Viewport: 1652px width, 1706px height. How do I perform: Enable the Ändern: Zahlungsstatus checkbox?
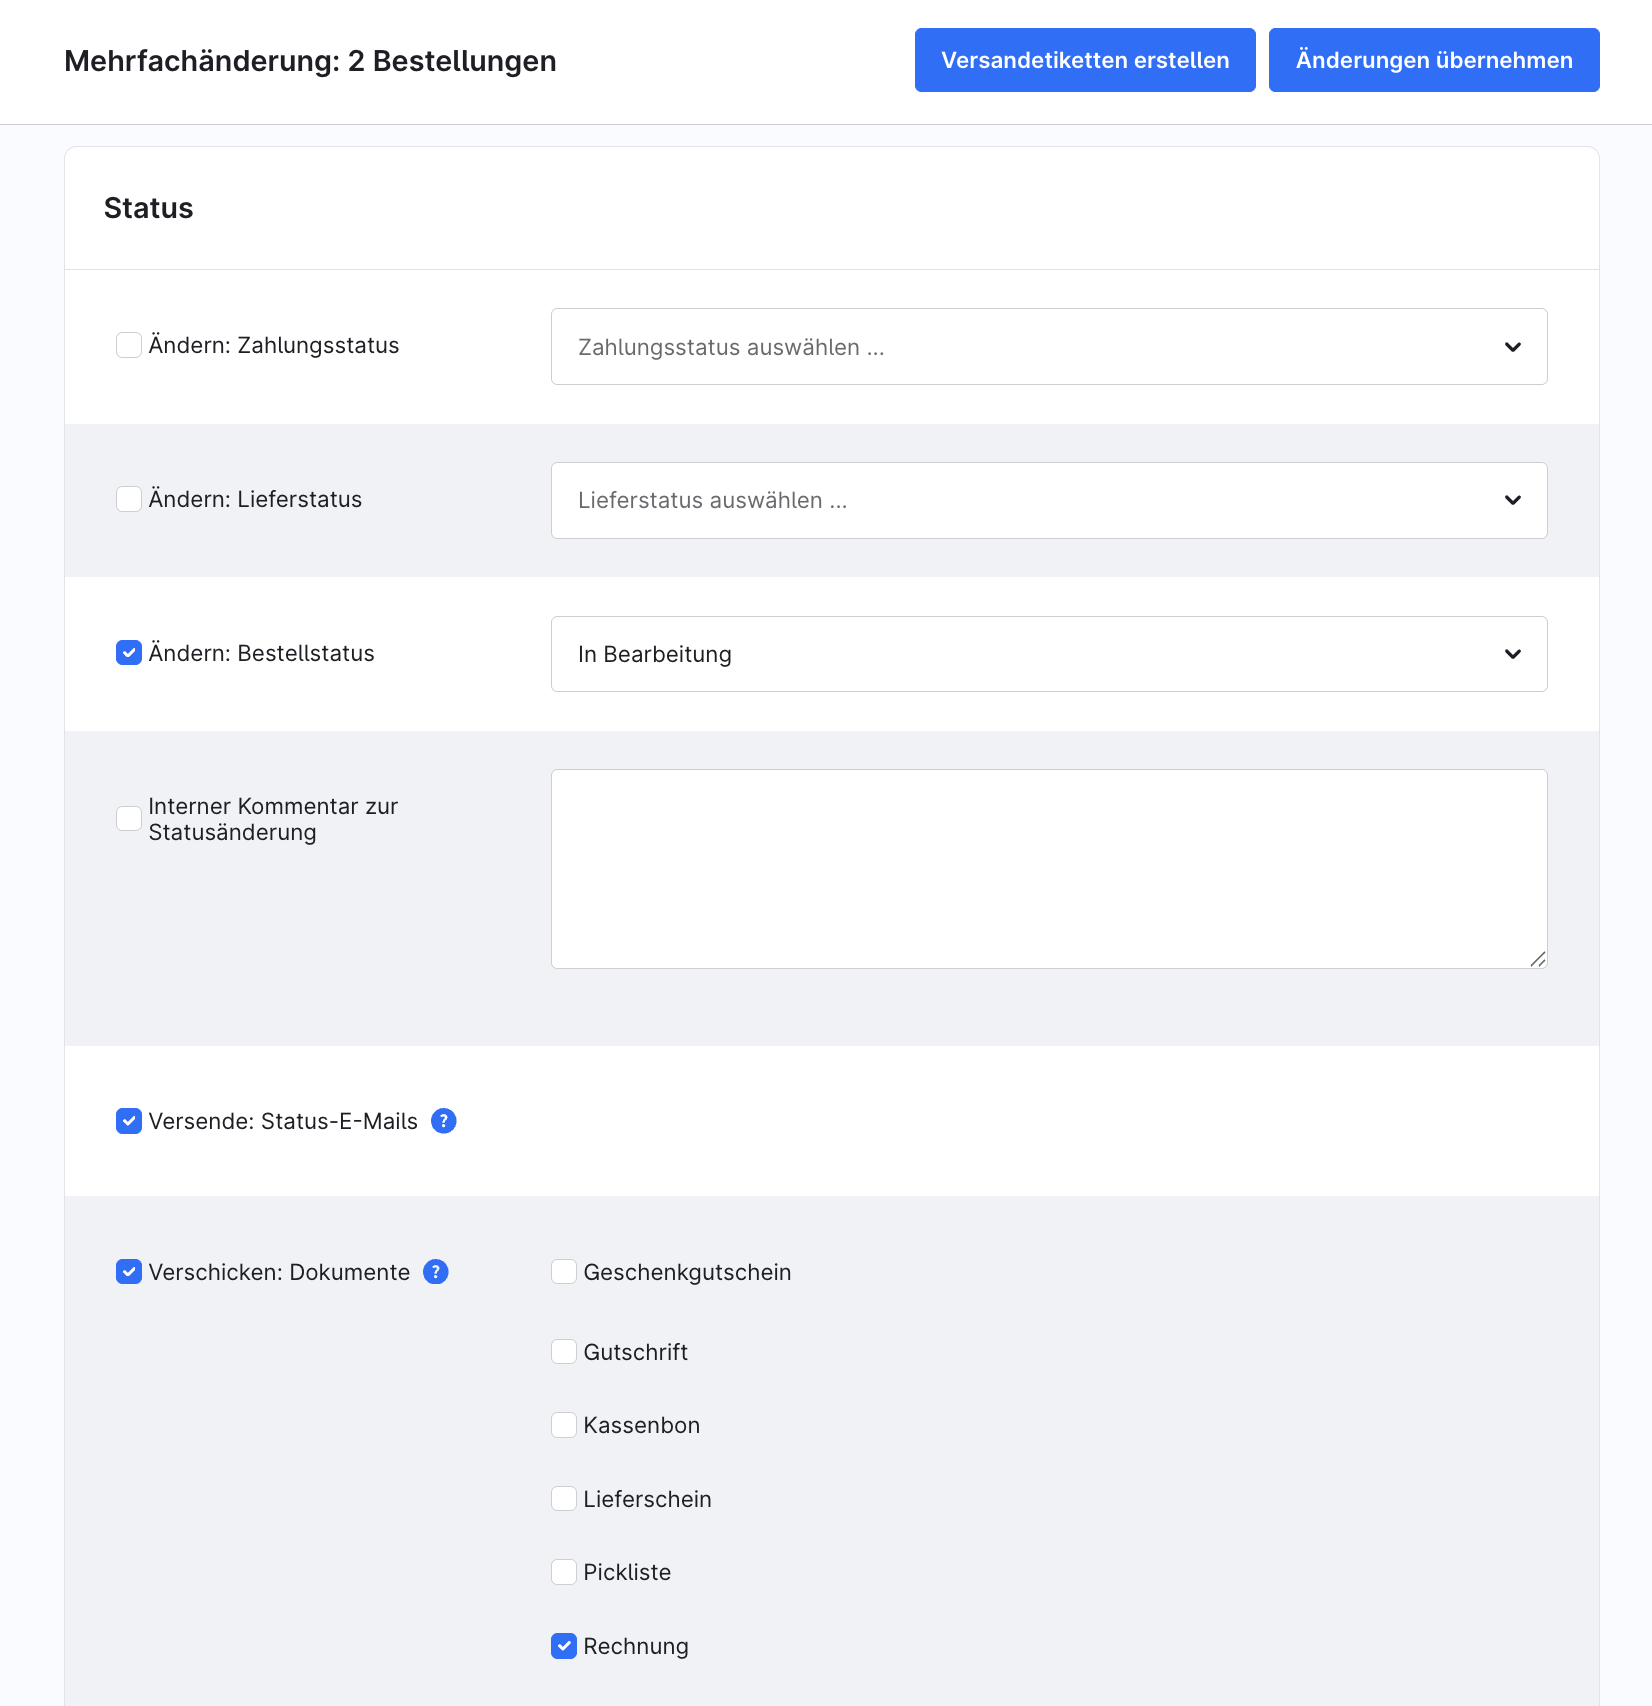tap(129, 345)
